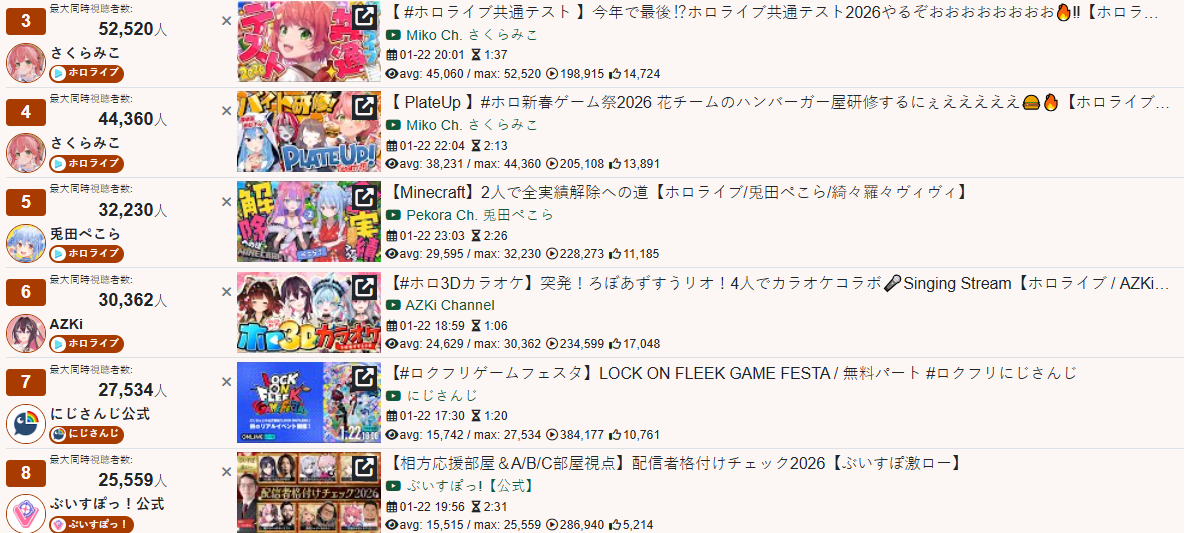This screenshot has width=1188, height=533.
Task: Click さくらみこ avatar in rank 3 row
Action: click(x=26, y=63)
